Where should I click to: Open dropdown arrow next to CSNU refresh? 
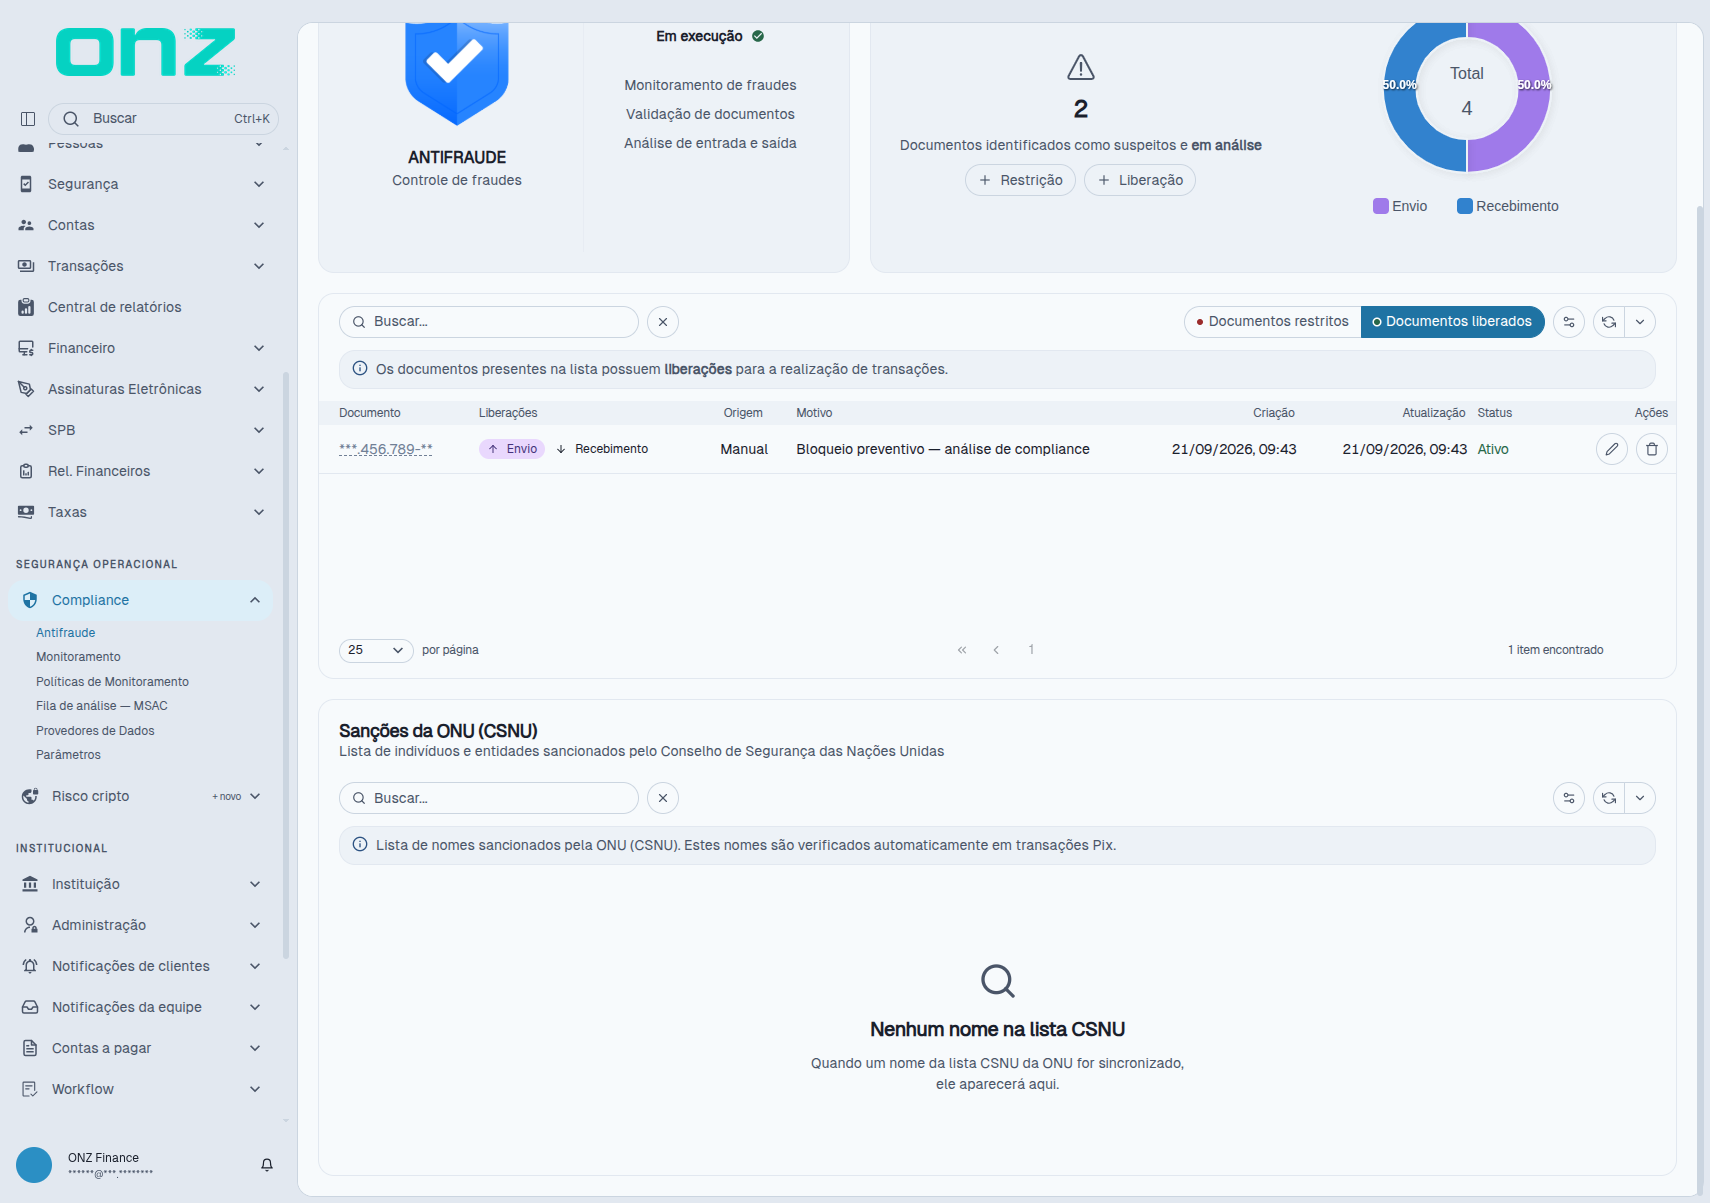(x=1640, y=798)
